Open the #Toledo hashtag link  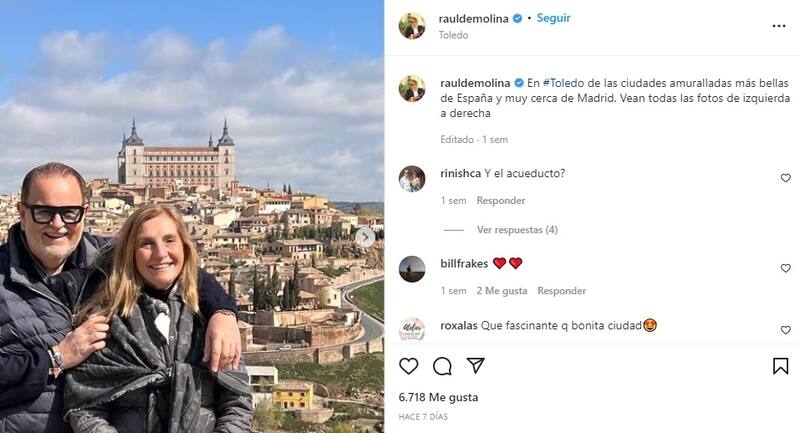563,83
